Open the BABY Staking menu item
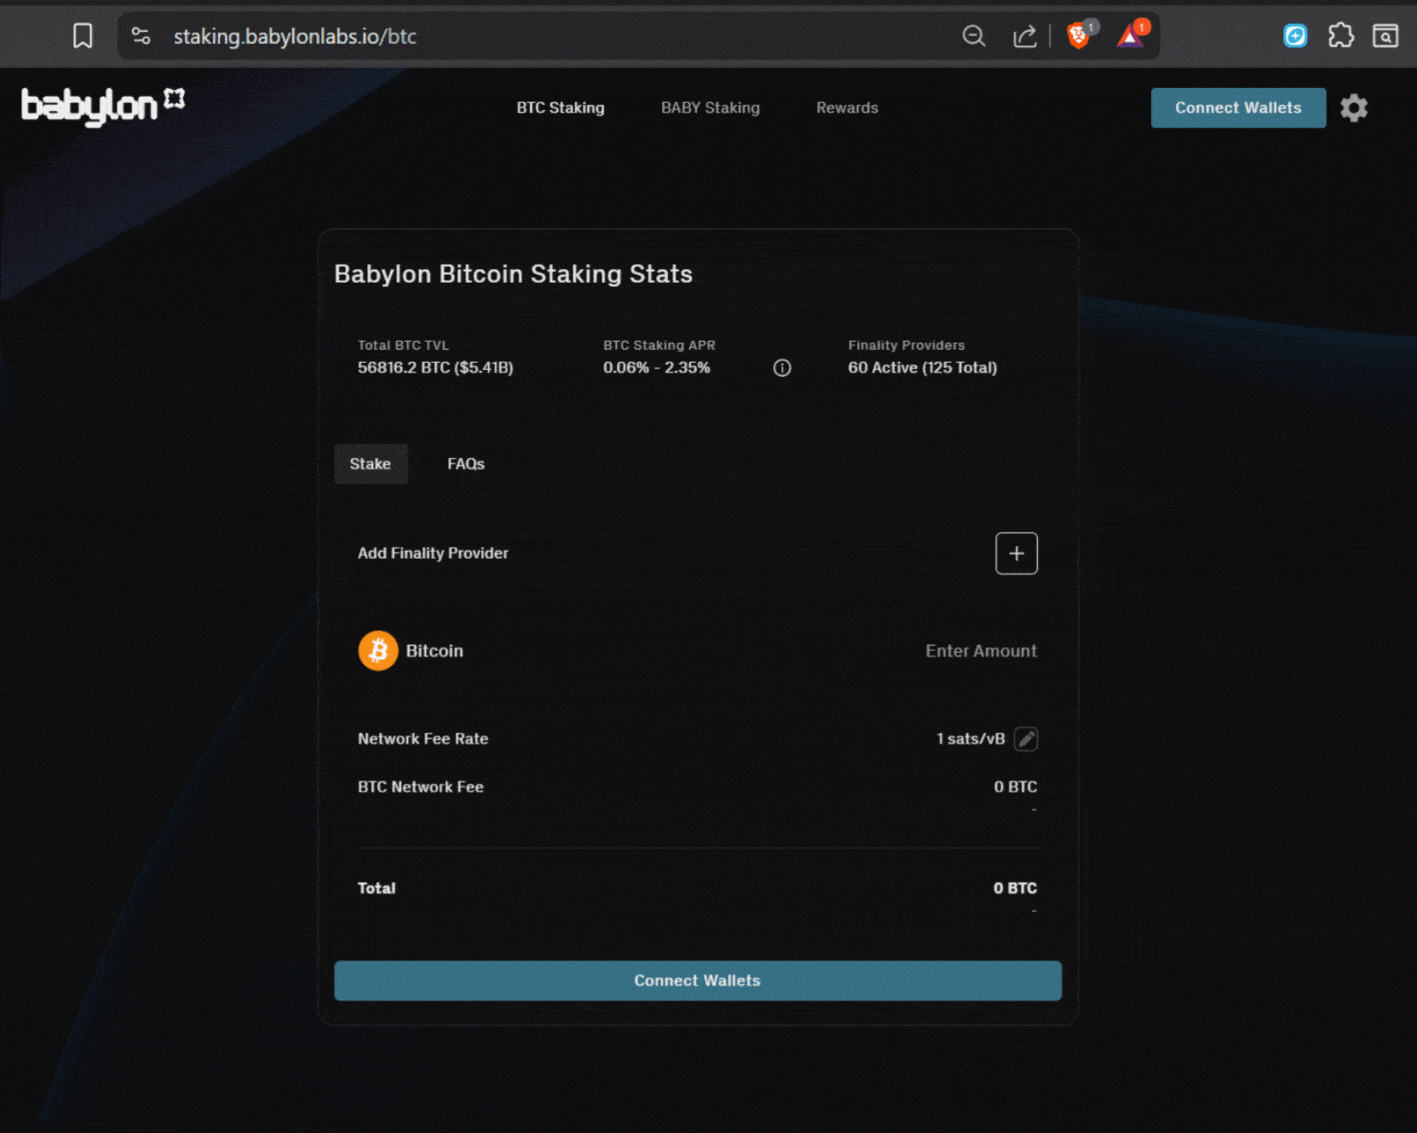Viewport: 1417px width, 1133px height. click(710, 107)
